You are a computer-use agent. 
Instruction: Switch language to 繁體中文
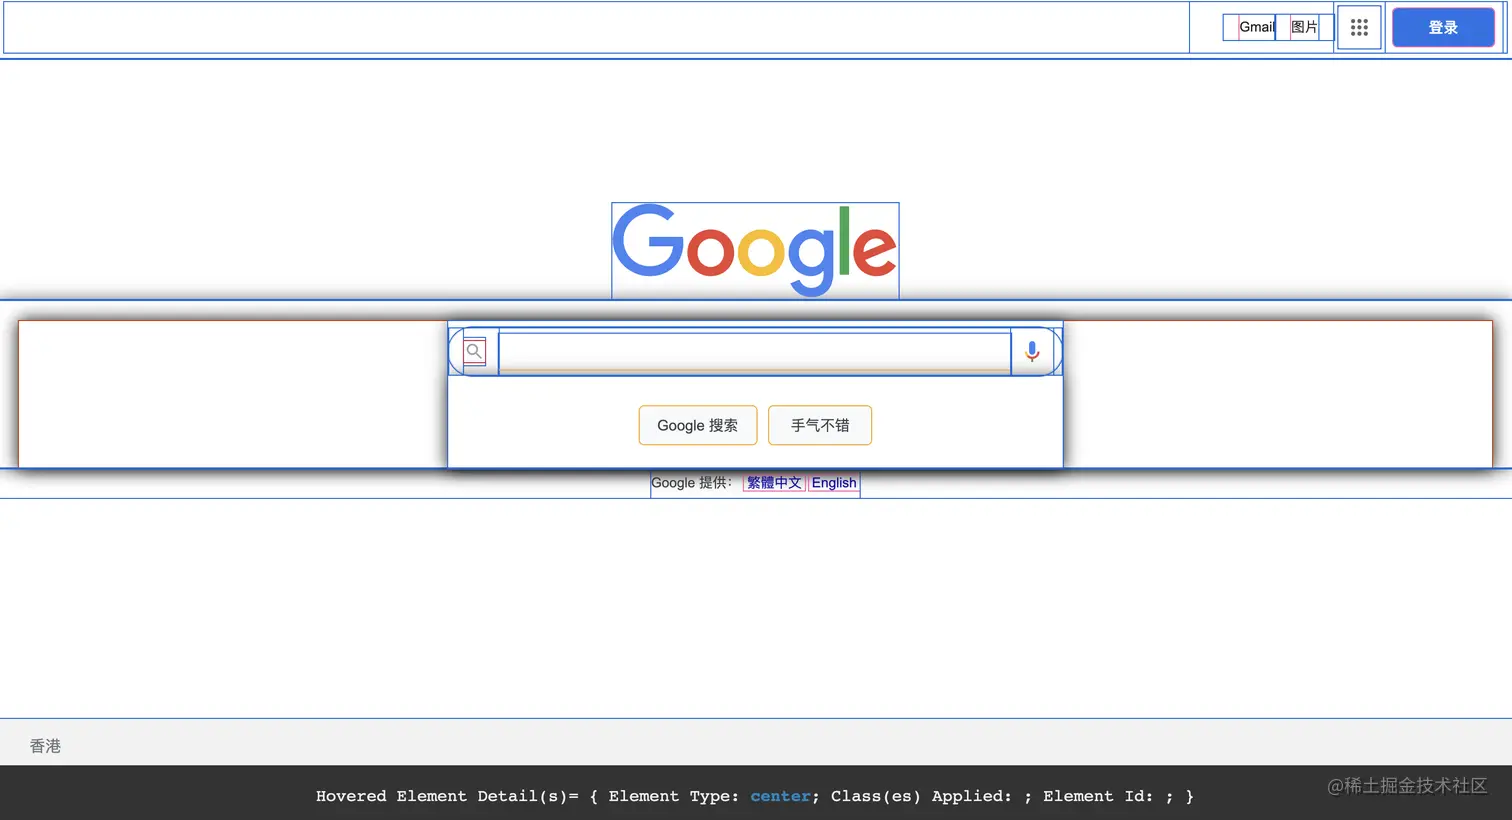pos(774,483)
